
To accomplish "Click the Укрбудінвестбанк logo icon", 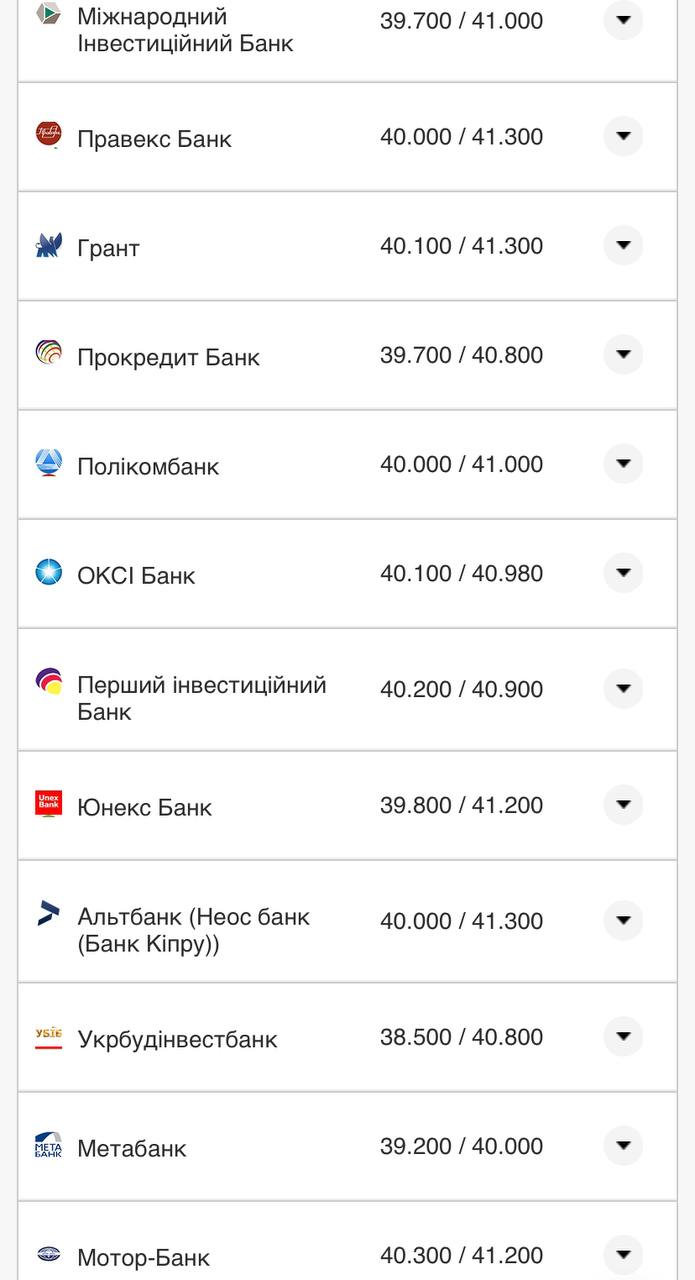I will point(48,1037).
